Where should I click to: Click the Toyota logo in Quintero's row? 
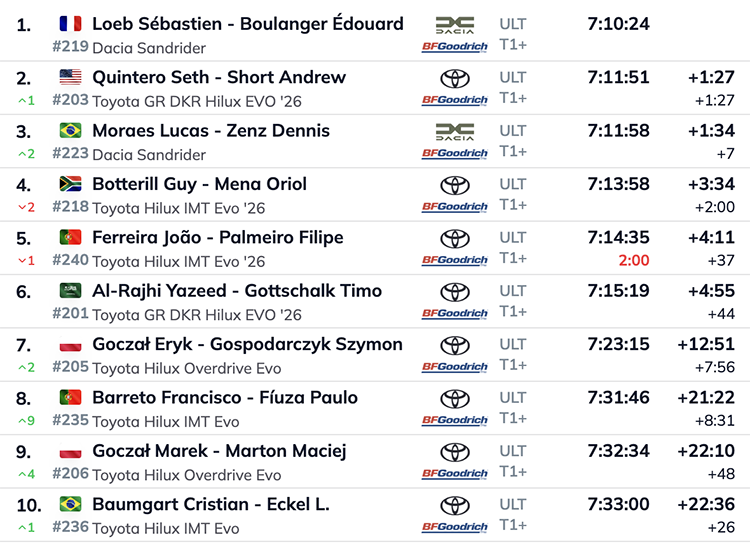pos(455,78)
